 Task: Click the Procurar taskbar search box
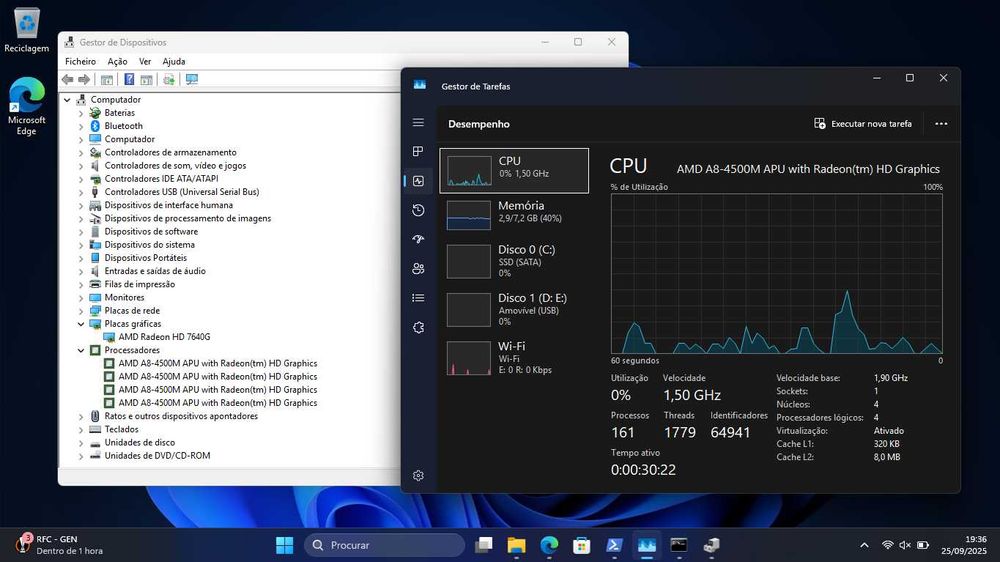click(x=385, y=545)
